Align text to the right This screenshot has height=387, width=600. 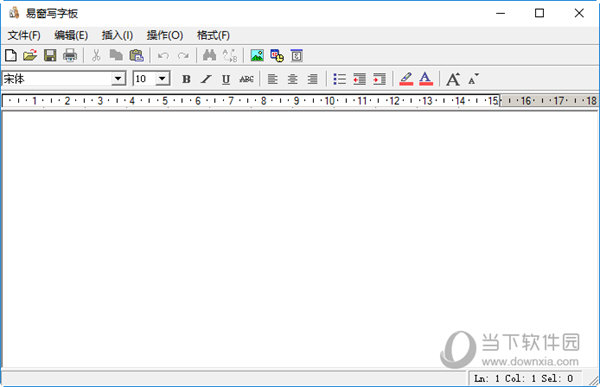[313, 79]
